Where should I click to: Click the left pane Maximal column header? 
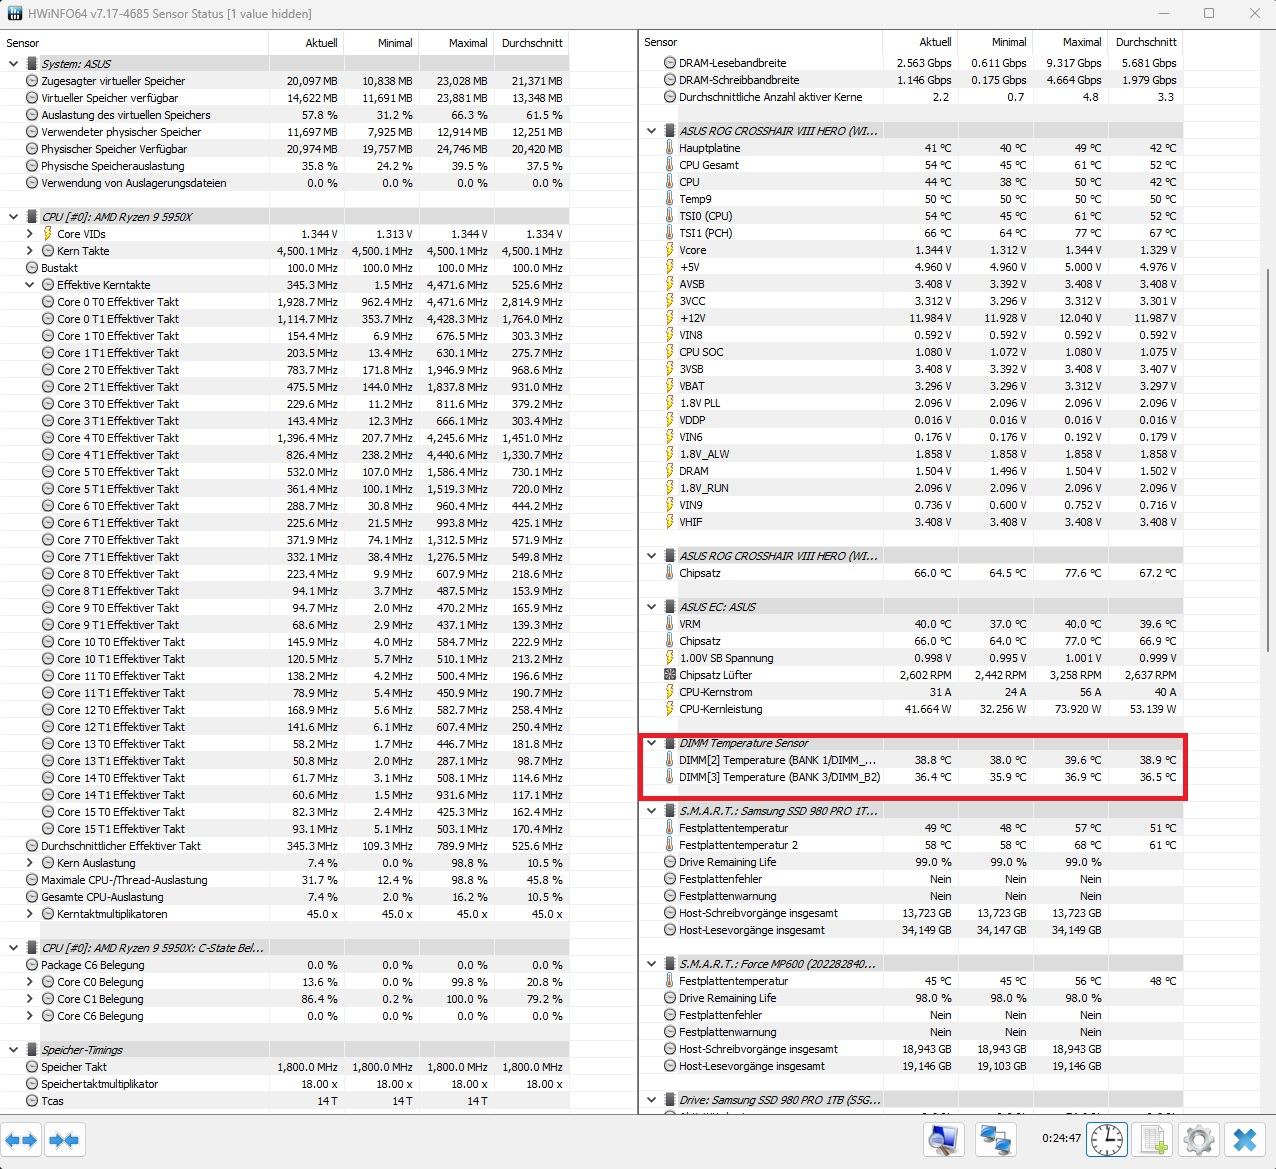click(x=456, y=43)
